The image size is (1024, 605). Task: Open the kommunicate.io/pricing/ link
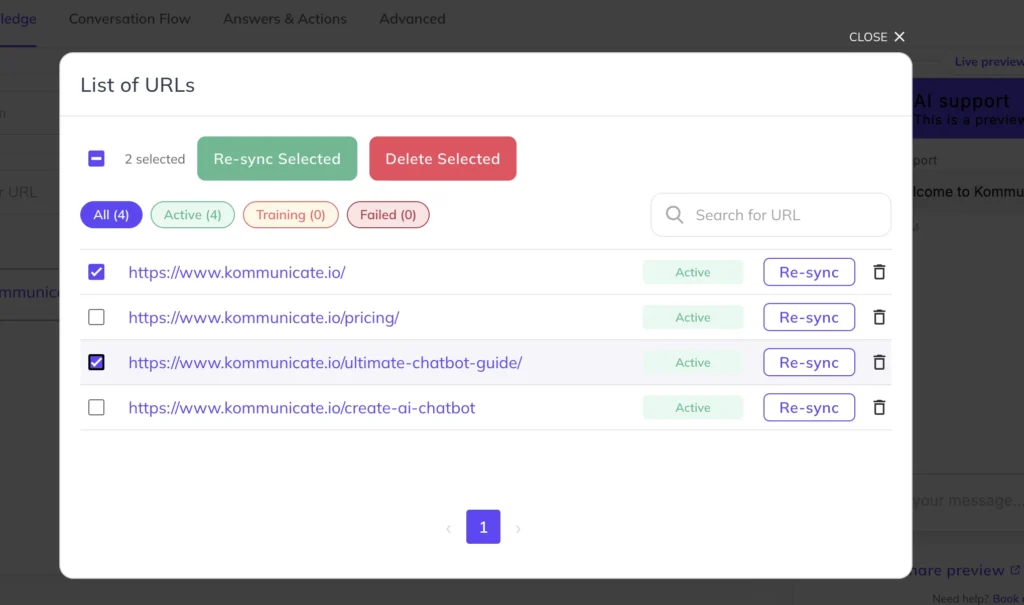coord(264,317)
